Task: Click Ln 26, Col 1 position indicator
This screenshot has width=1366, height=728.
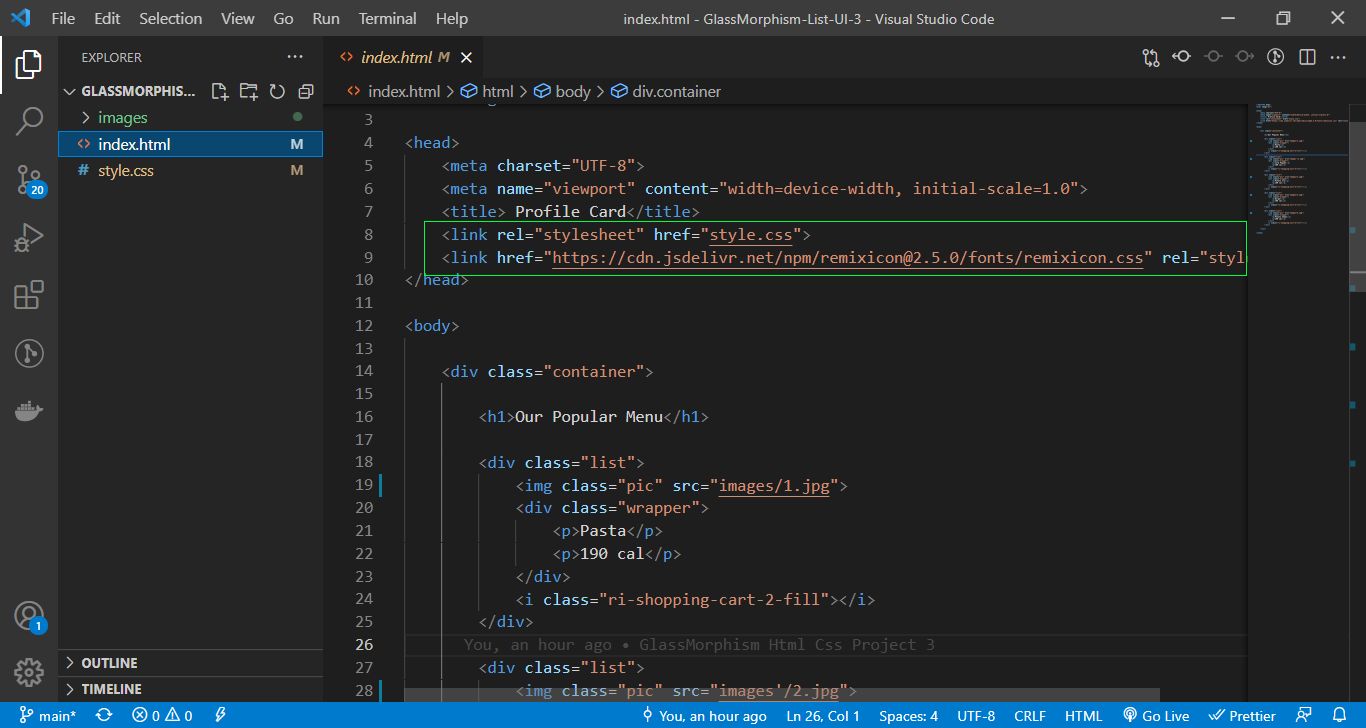Action: [823, 716]
